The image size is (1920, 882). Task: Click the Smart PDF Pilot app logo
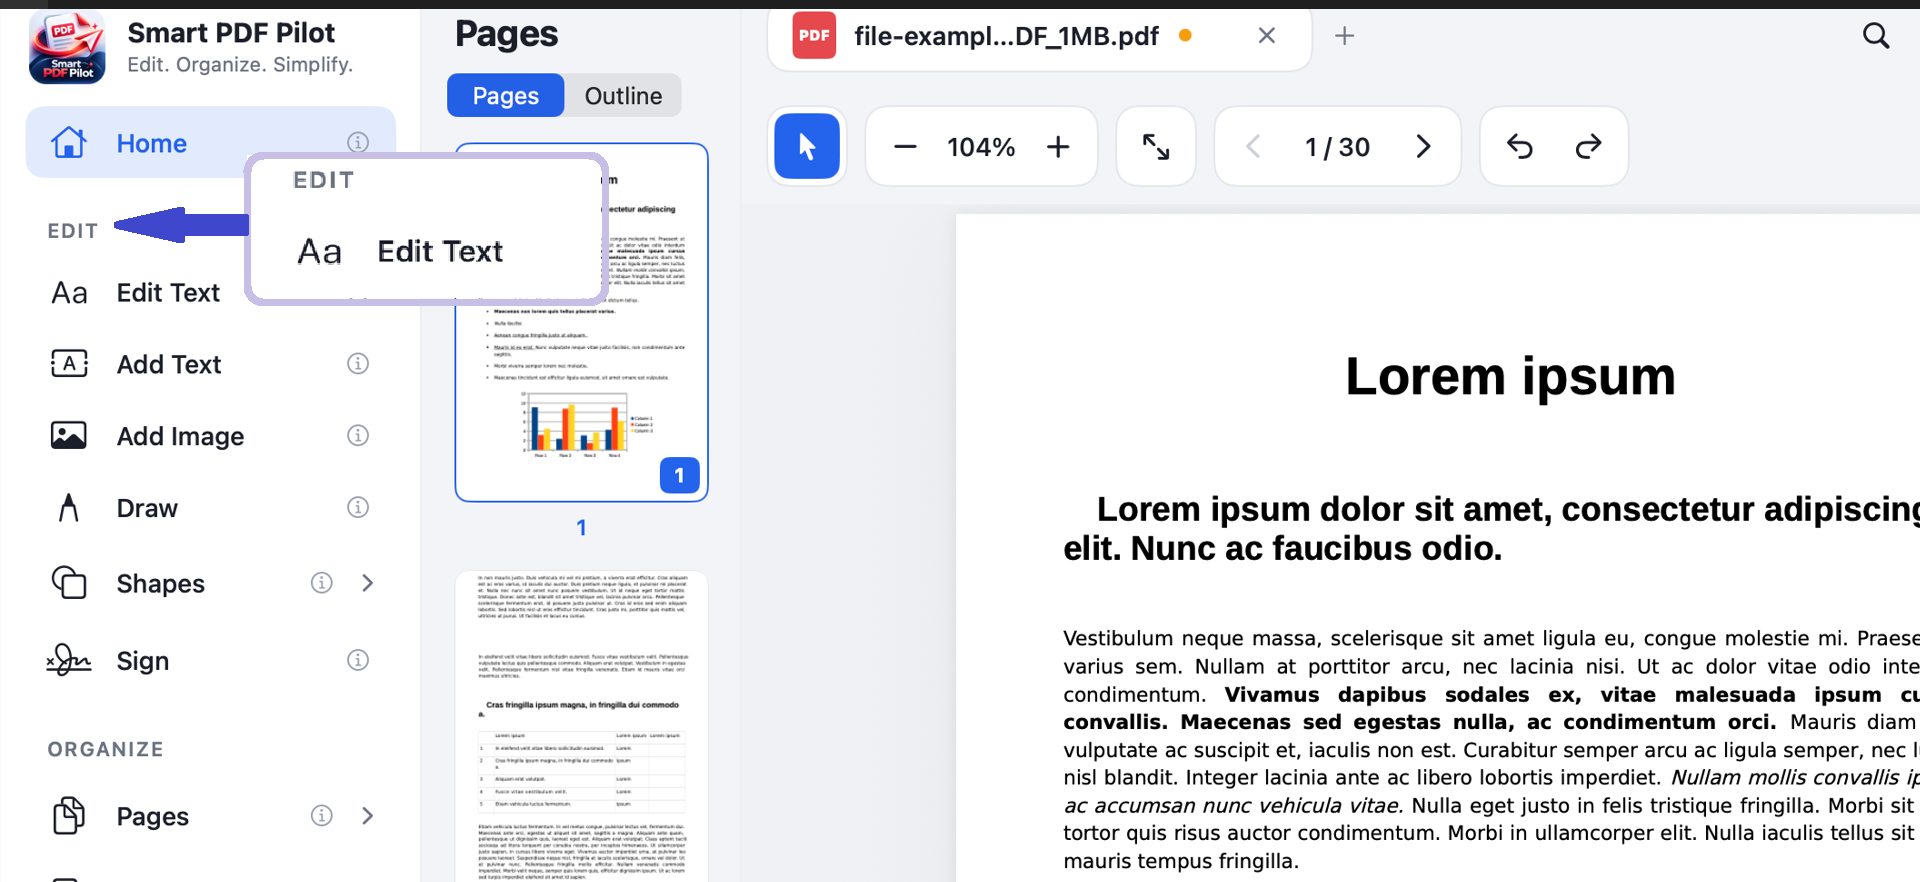click(67, 48)
